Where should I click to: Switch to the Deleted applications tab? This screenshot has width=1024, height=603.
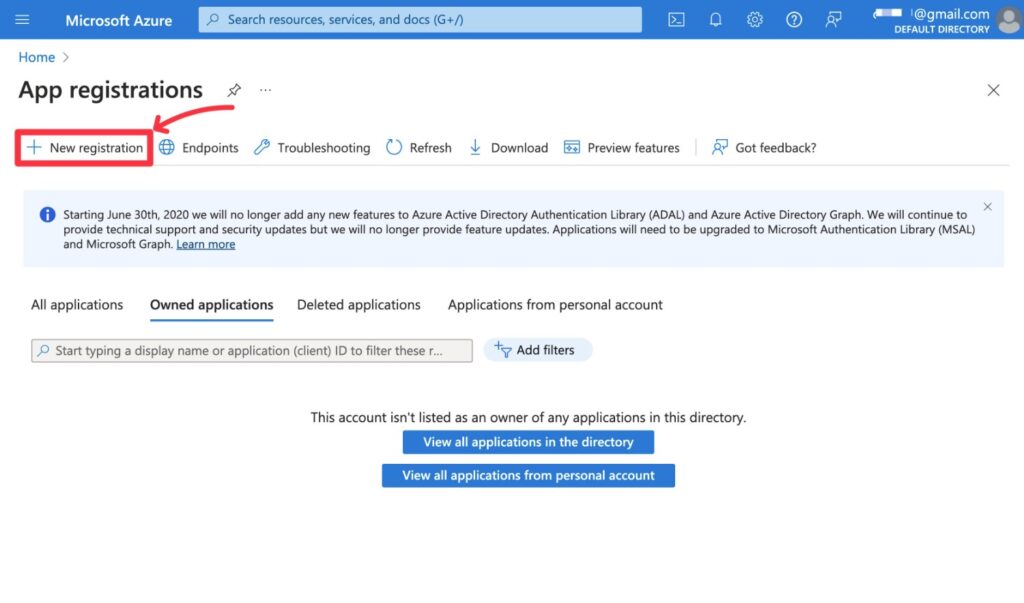click(358, 305)
